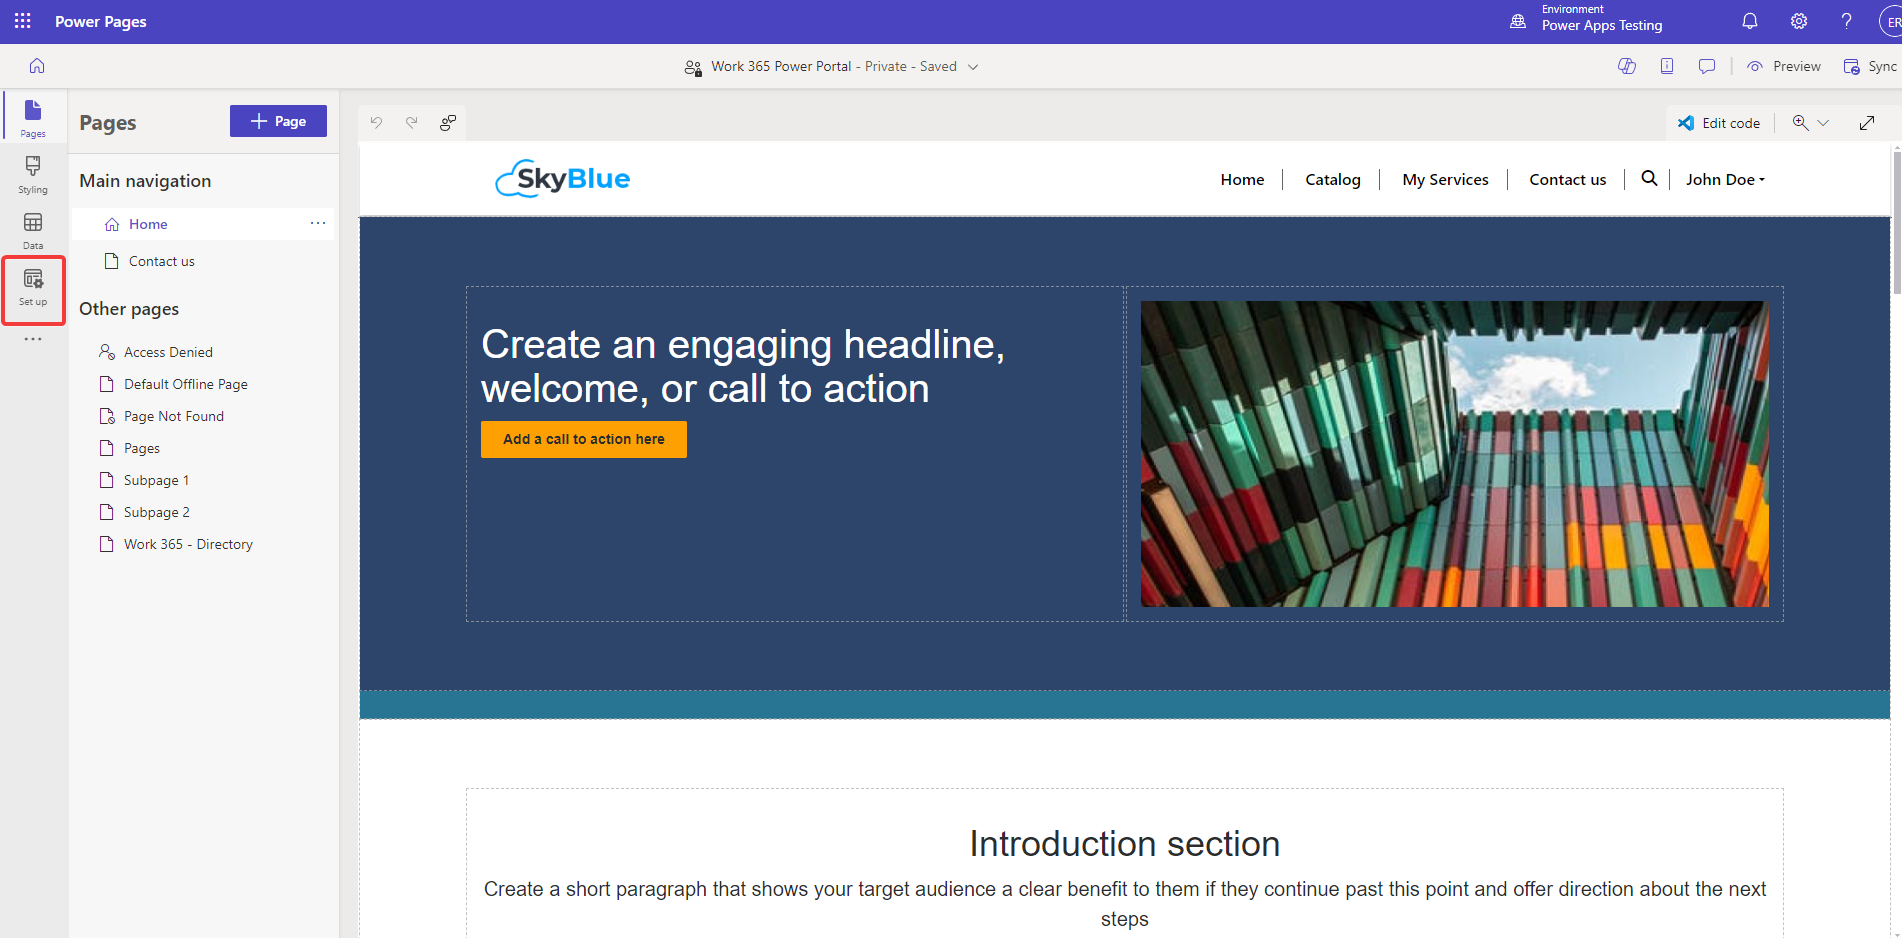Click the redo arrow in the toolbar
Image resolution: width=1902 pixels, height=938 pixels.
click(411, 122)
